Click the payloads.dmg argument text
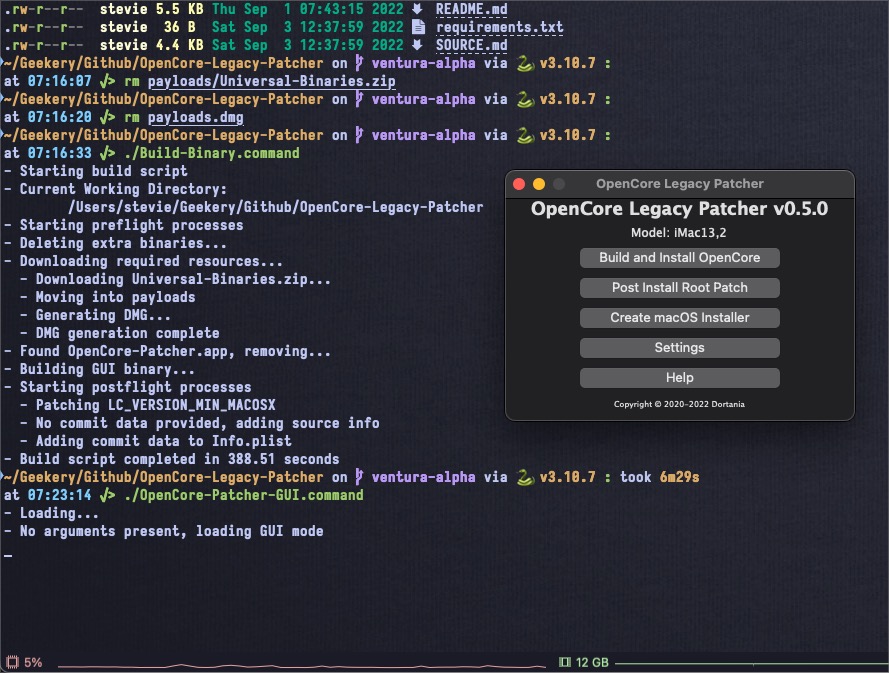 (196, 117)
